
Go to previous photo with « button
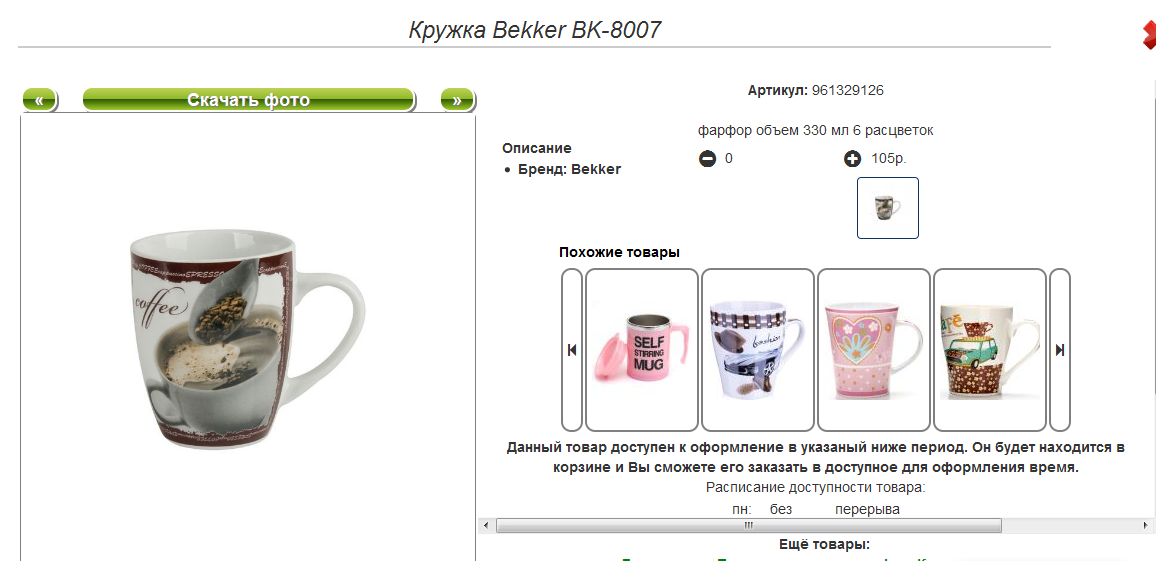(40, 100)
